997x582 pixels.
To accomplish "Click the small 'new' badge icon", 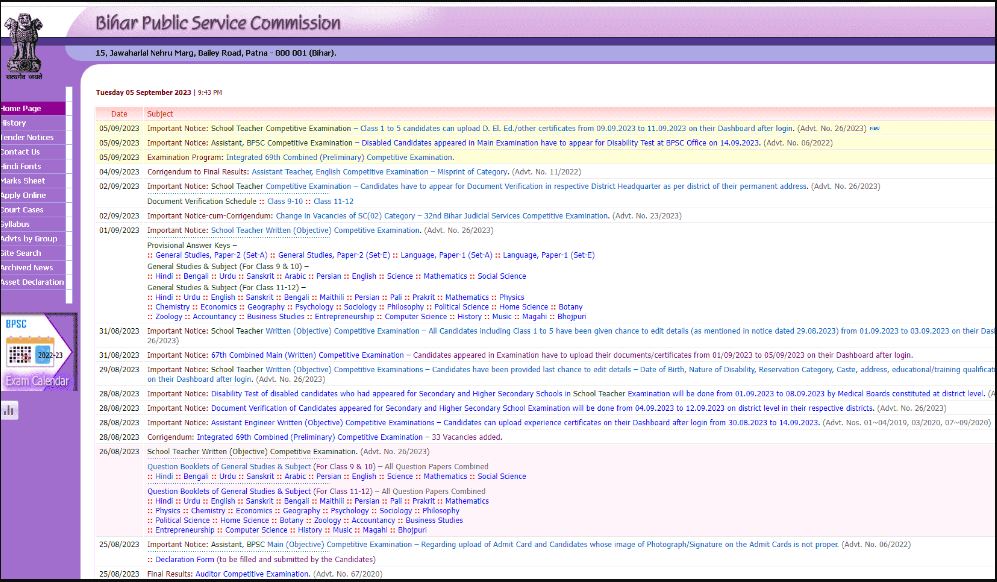I will coord(874,128).
